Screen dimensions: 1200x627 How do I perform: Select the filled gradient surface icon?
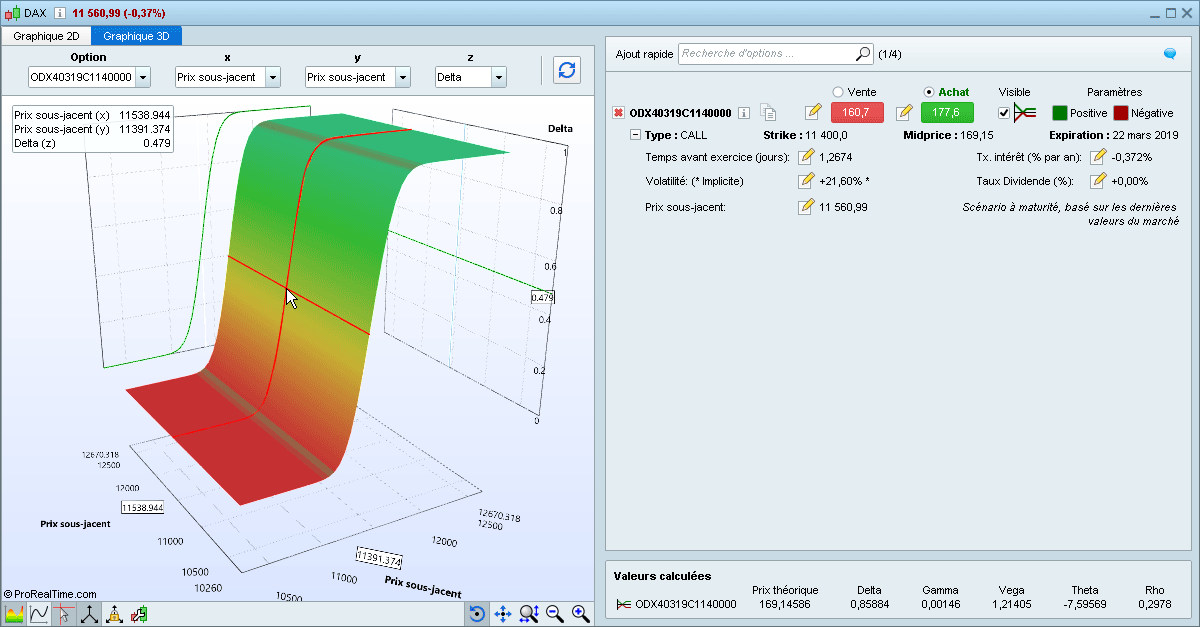[16, 614]
